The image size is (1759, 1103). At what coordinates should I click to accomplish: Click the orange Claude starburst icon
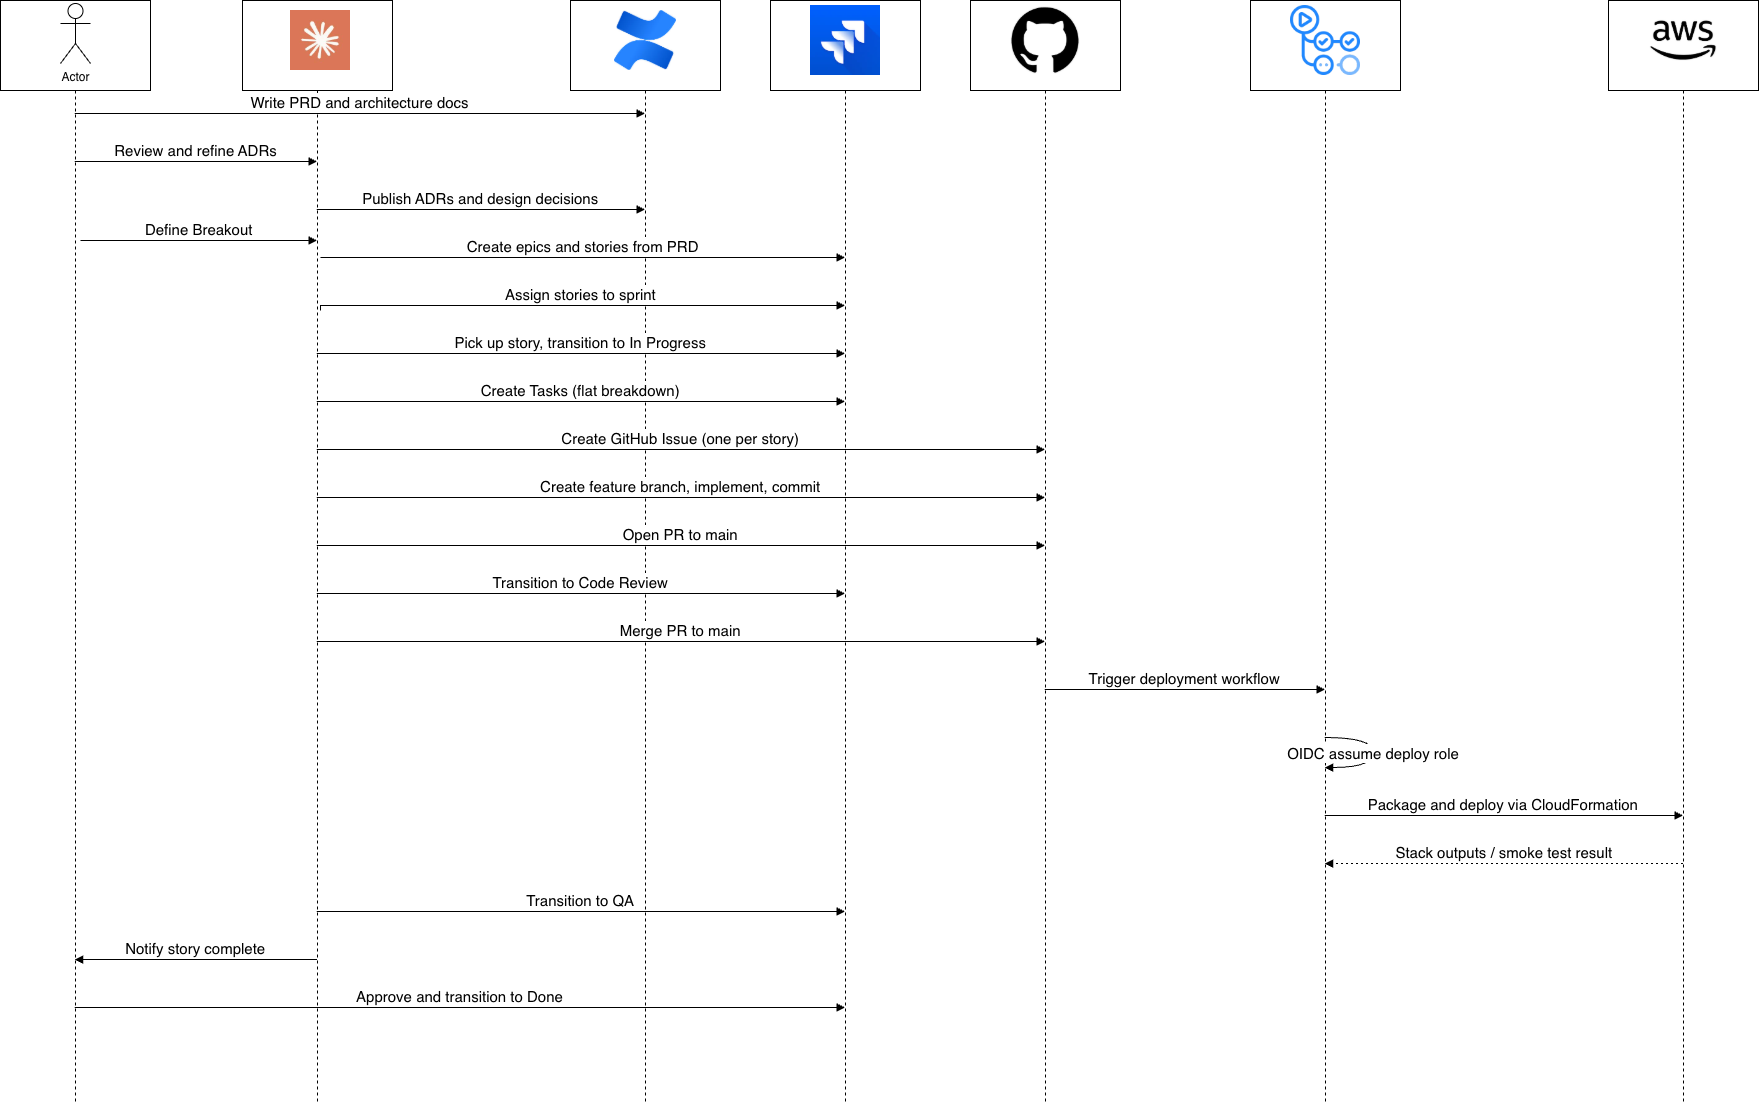click(x=320, y=40)
